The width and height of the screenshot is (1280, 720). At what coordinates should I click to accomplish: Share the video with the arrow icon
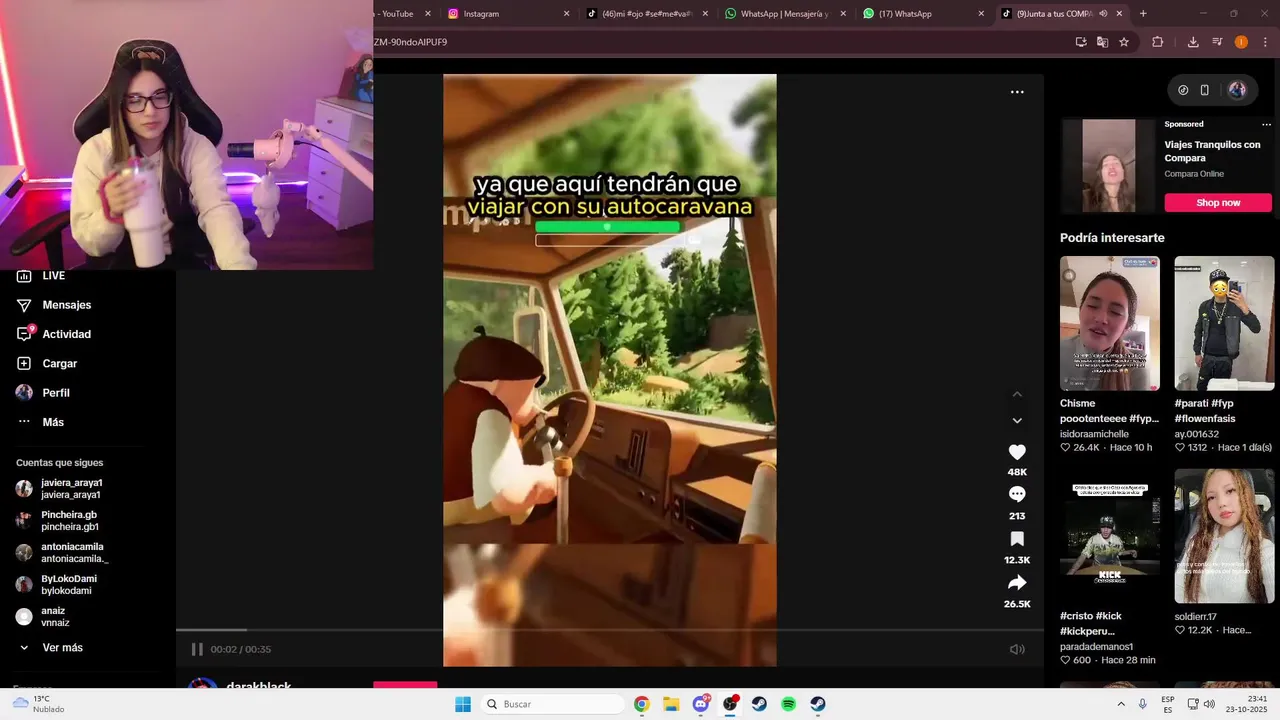click(1017, 583)
